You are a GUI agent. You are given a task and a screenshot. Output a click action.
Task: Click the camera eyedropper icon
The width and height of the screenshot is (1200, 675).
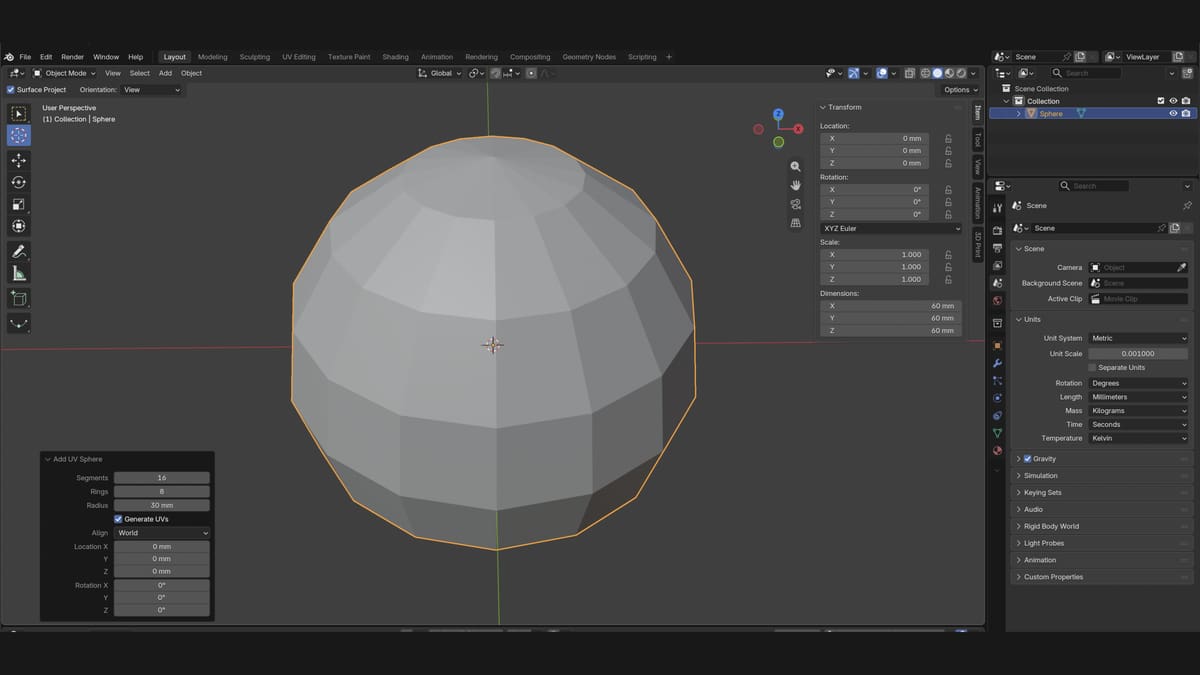(1182, 267)
